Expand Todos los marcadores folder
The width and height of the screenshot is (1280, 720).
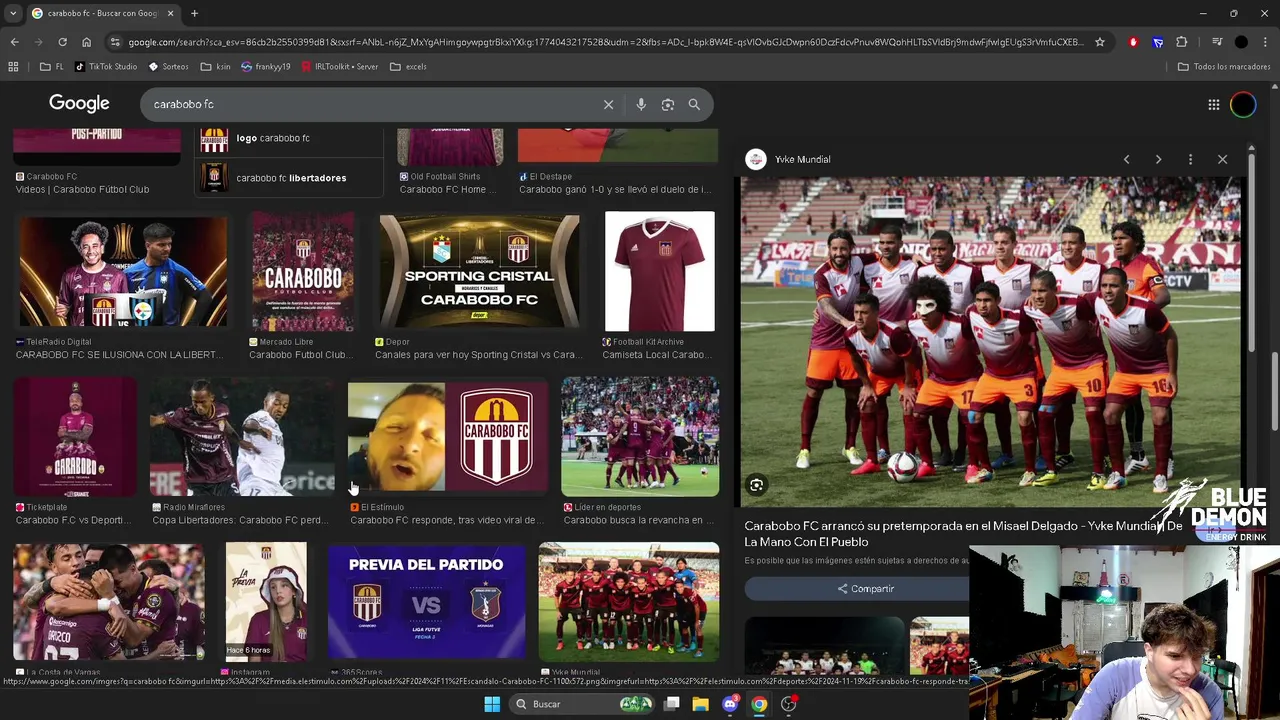point(1224,67)
